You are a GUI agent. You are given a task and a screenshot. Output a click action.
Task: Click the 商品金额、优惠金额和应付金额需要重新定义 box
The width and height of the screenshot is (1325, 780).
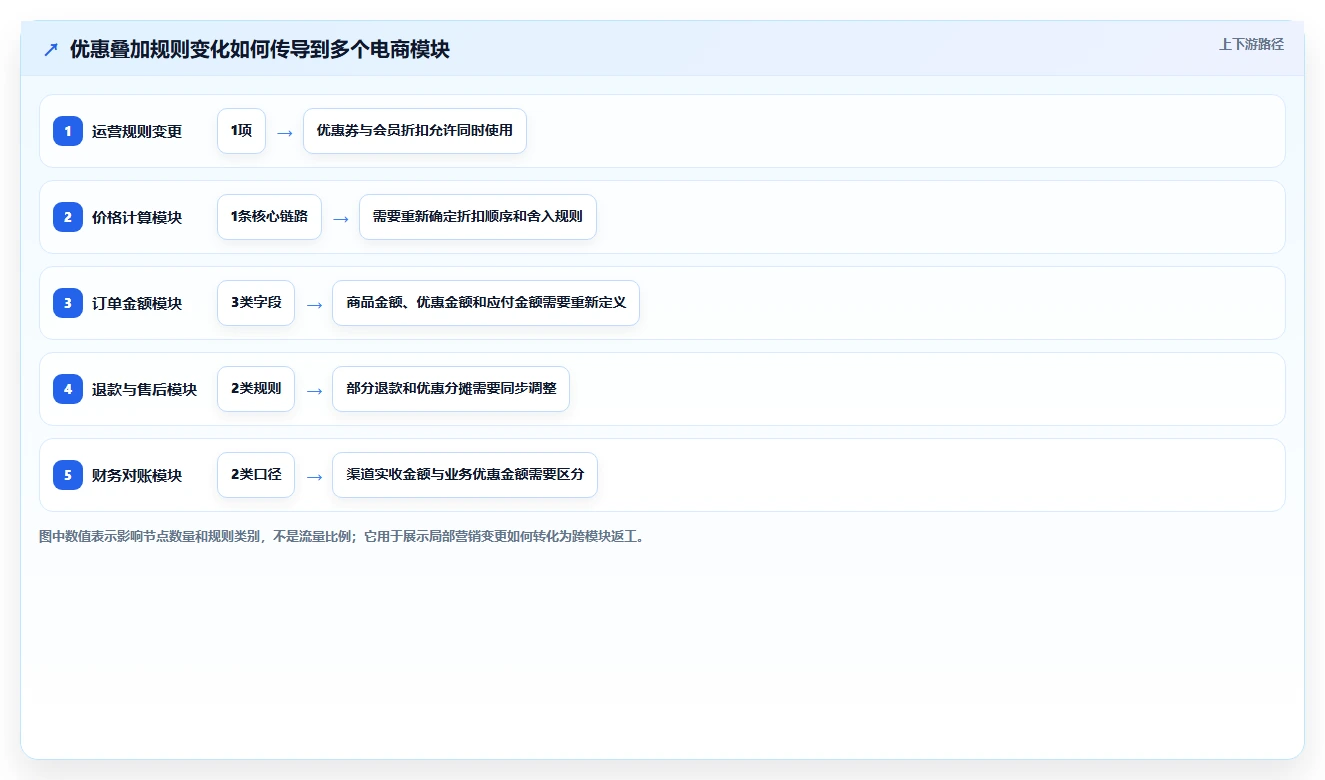pos(486,303)
